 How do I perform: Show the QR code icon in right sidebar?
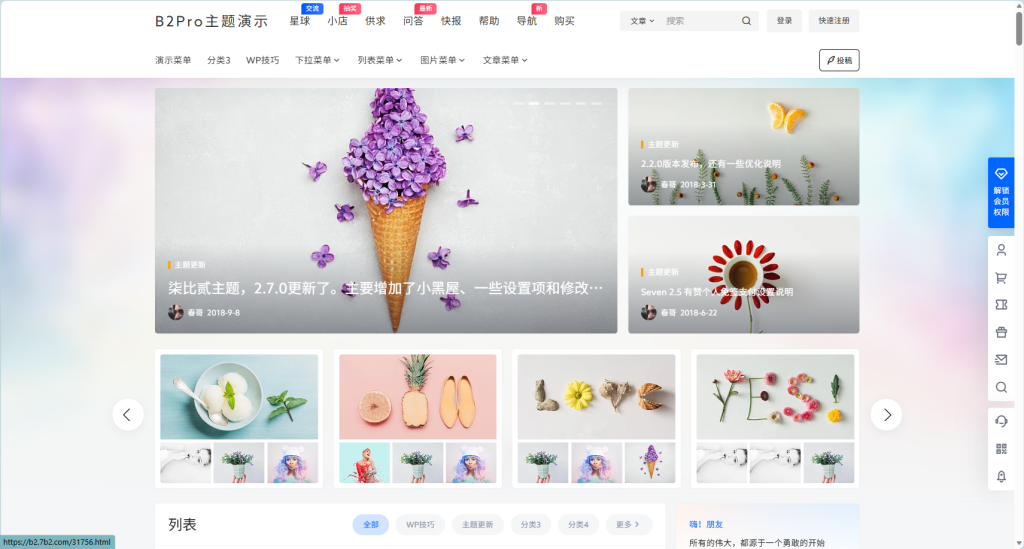(1001, 448)
